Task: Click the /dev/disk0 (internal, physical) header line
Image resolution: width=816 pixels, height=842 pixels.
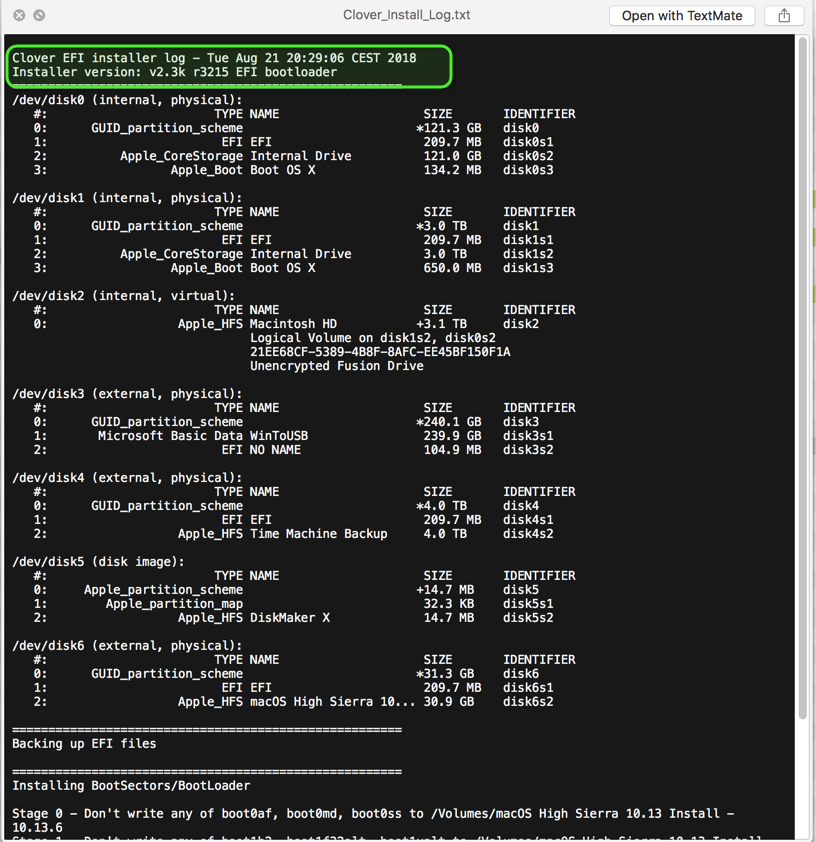Action: tap(127, 100)
